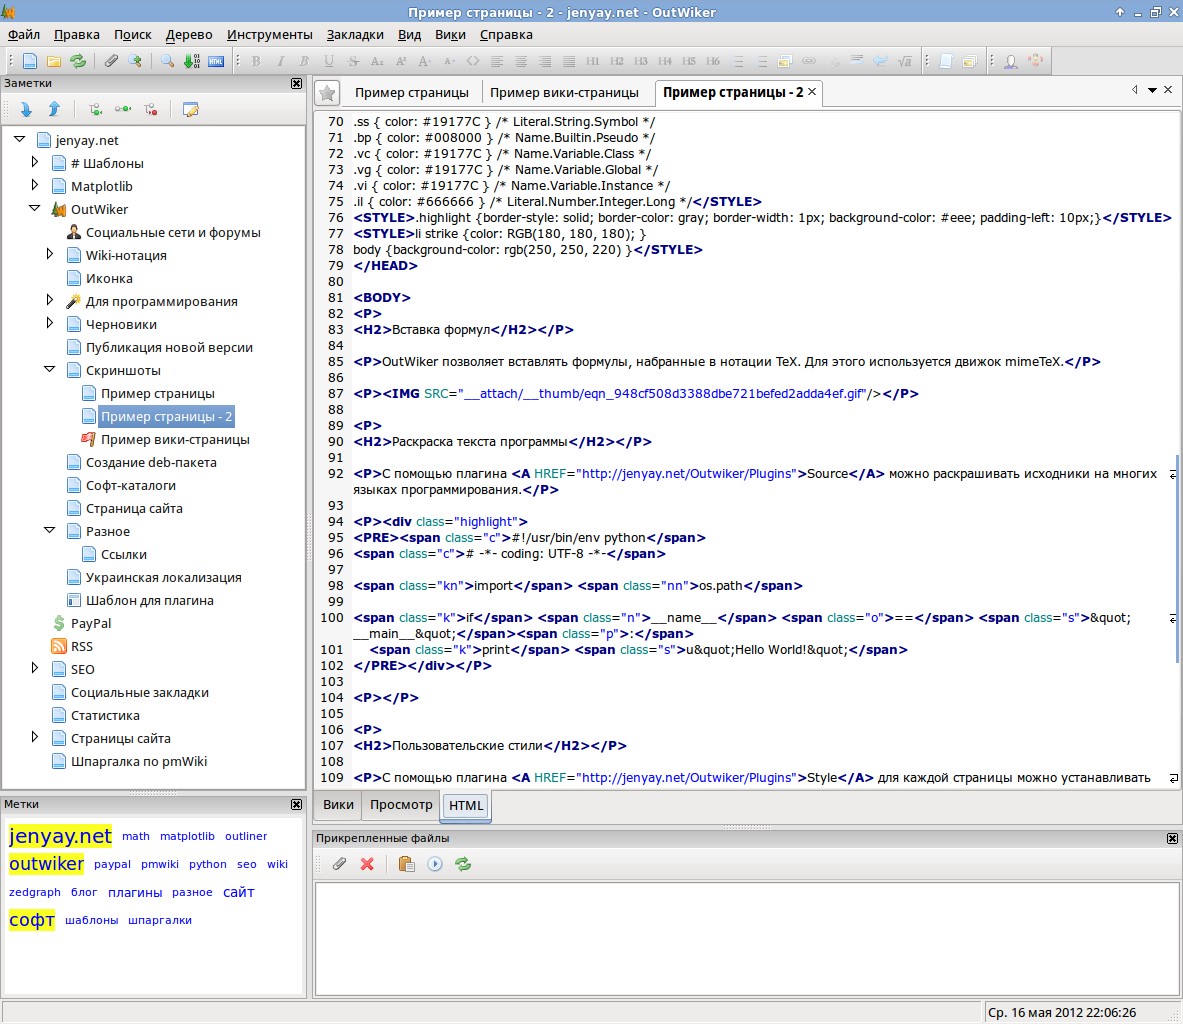
Task: Collapse the Скриншоты tree node
Action: [x=50, y=370]
